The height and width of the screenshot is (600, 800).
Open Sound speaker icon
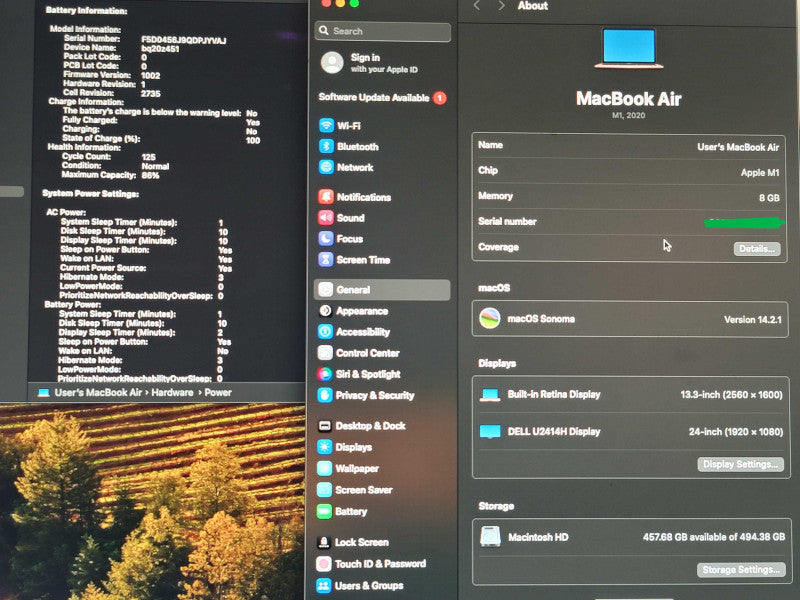326,218
